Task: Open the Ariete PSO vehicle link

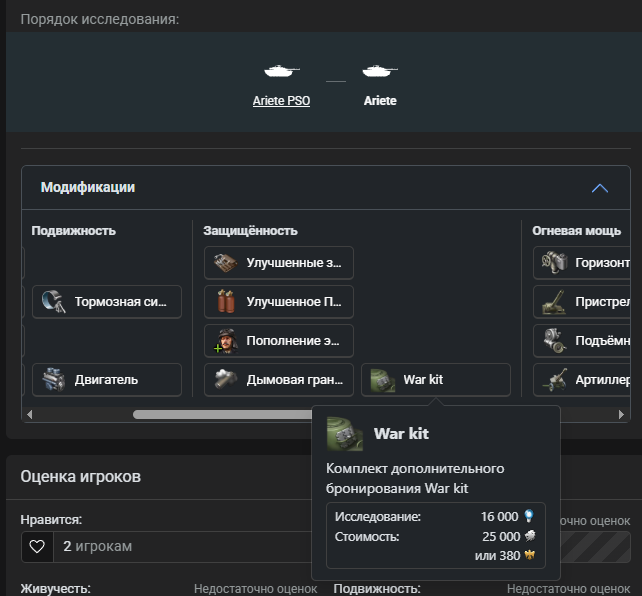Action: (x=281, y=101)
